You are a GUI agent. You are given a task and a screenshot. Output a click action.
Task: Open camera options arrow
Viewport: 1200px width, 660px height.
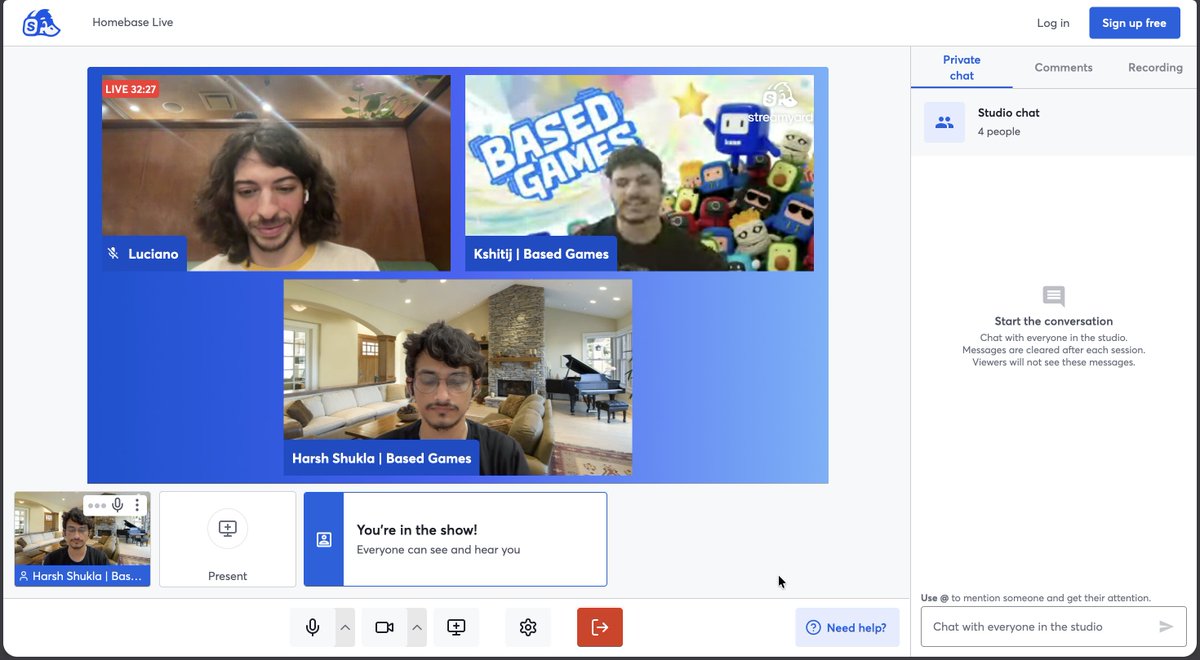pos(417,627)
